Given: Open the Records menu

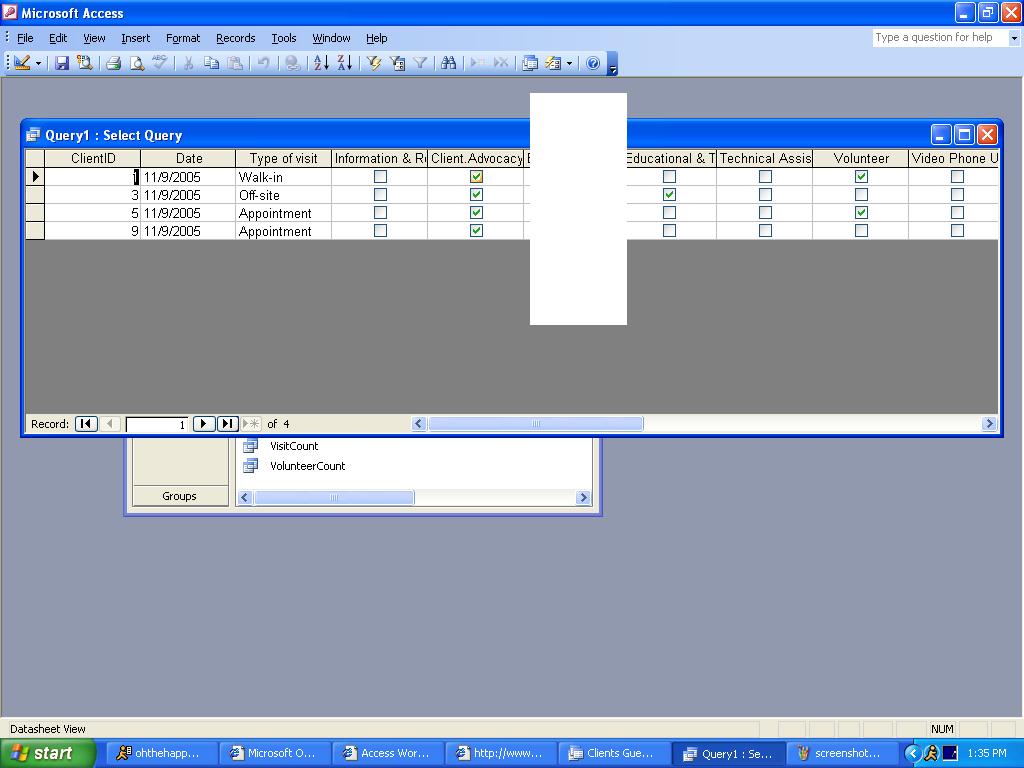Looking at the screenshot, I should click(x=236, y=38).
